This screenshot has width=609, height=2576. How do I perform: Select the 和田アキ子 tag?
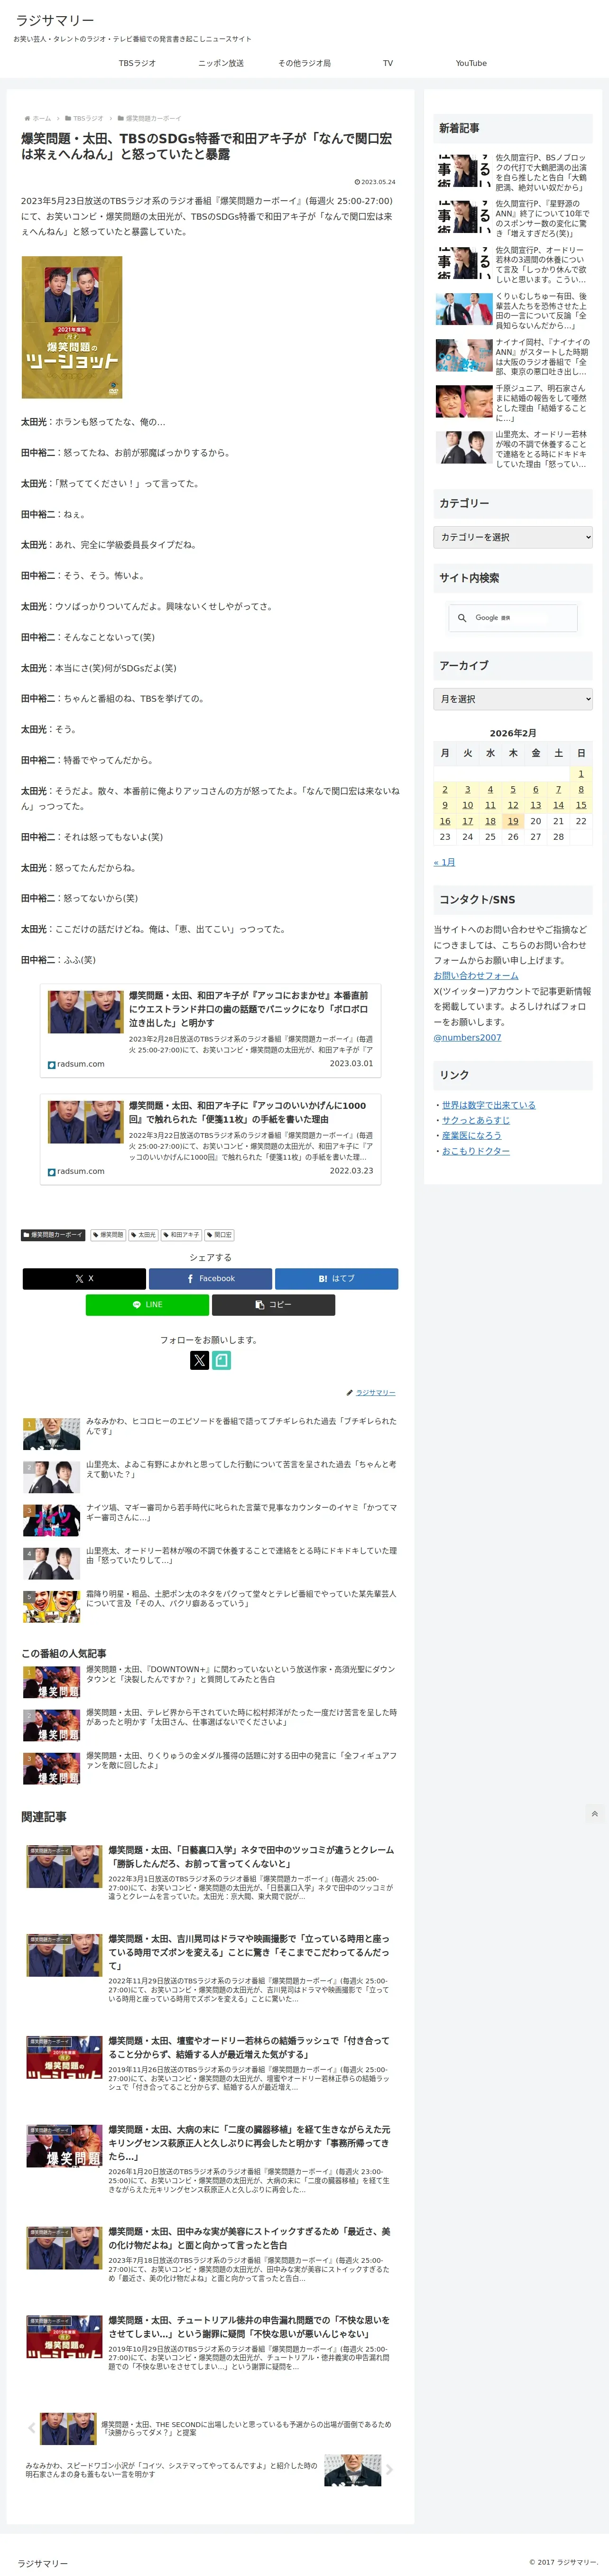point(182,1235)
